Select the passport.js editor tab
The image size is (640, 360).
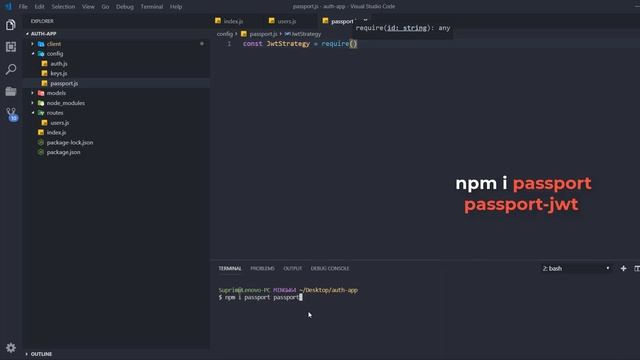coord(342,21)
